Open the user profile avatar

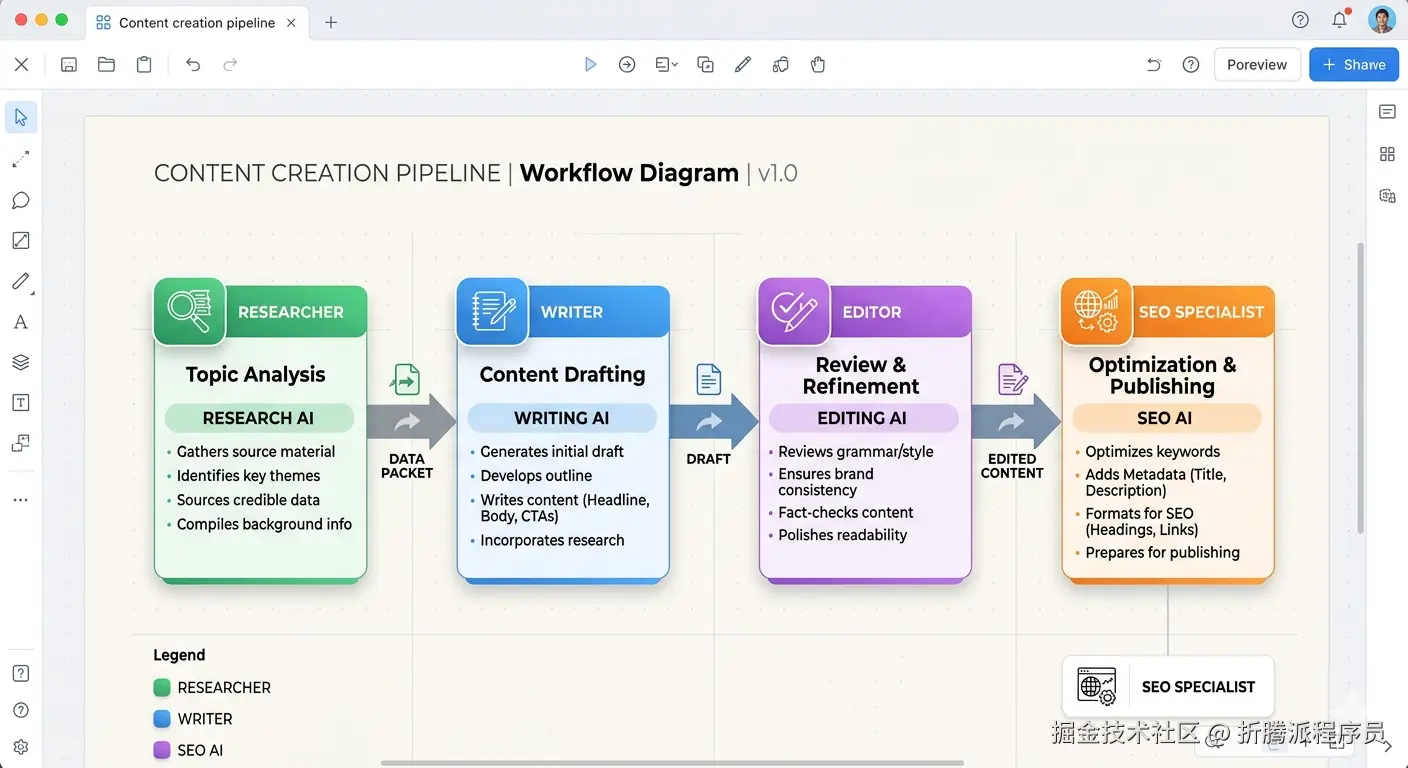click(1381, 20)
